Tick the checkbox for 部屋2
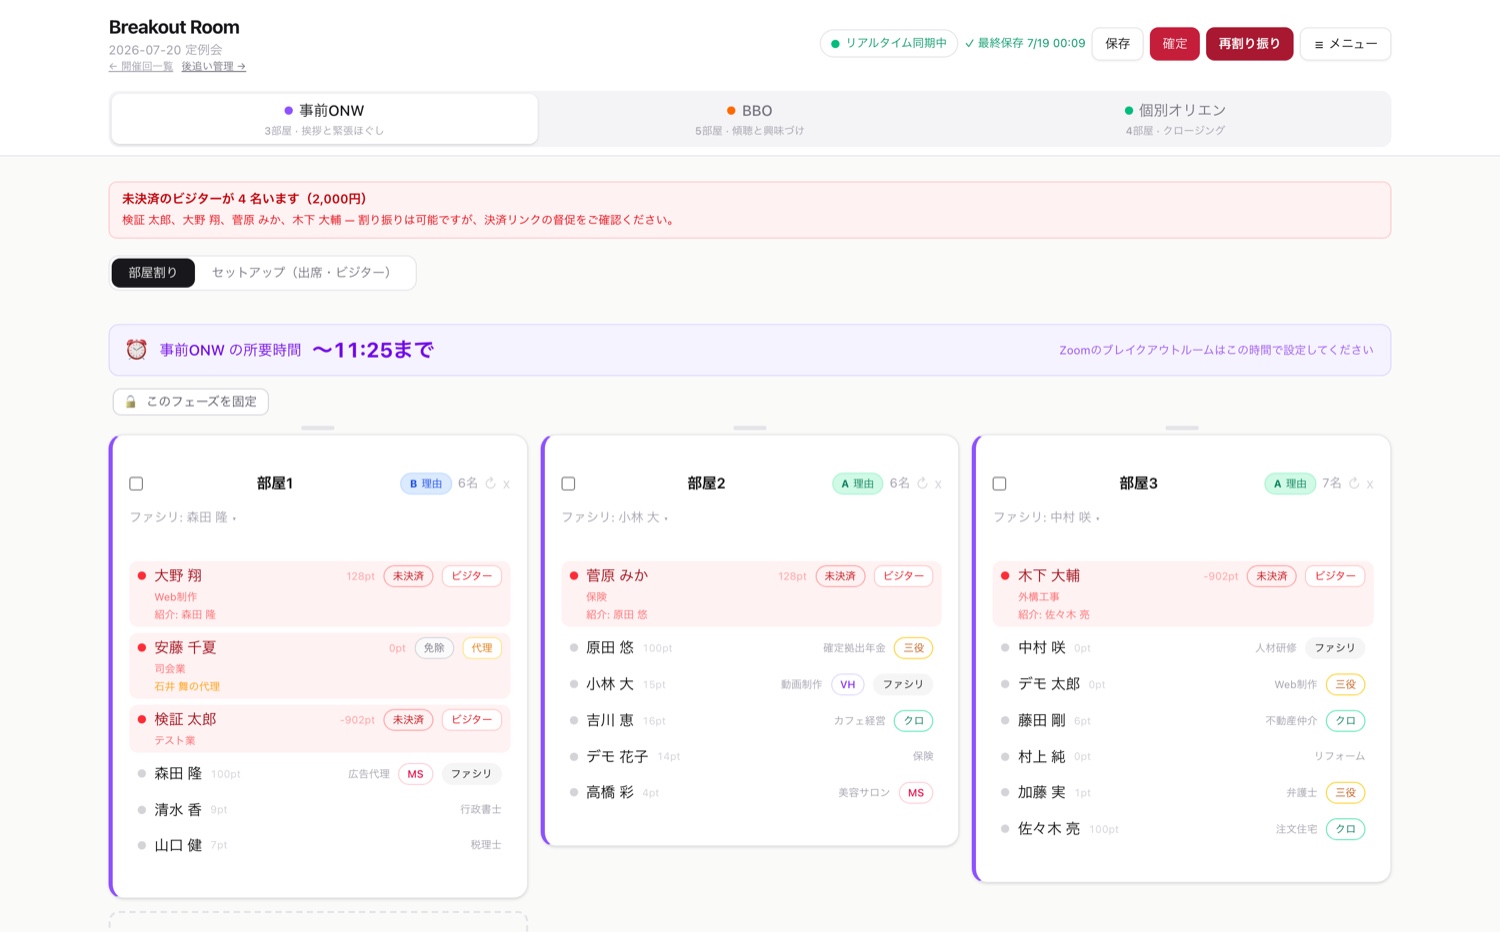This screenshot has height=932, width=1500. pos(568,483)
